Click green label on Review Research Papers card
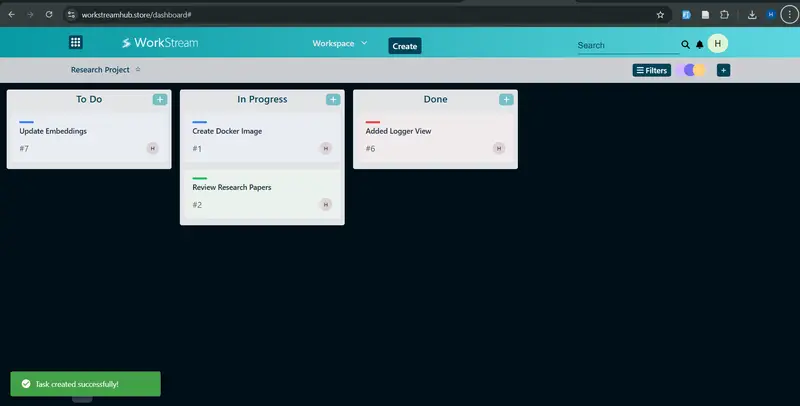Viewport: 800px width, 406px height. (199, 178)
